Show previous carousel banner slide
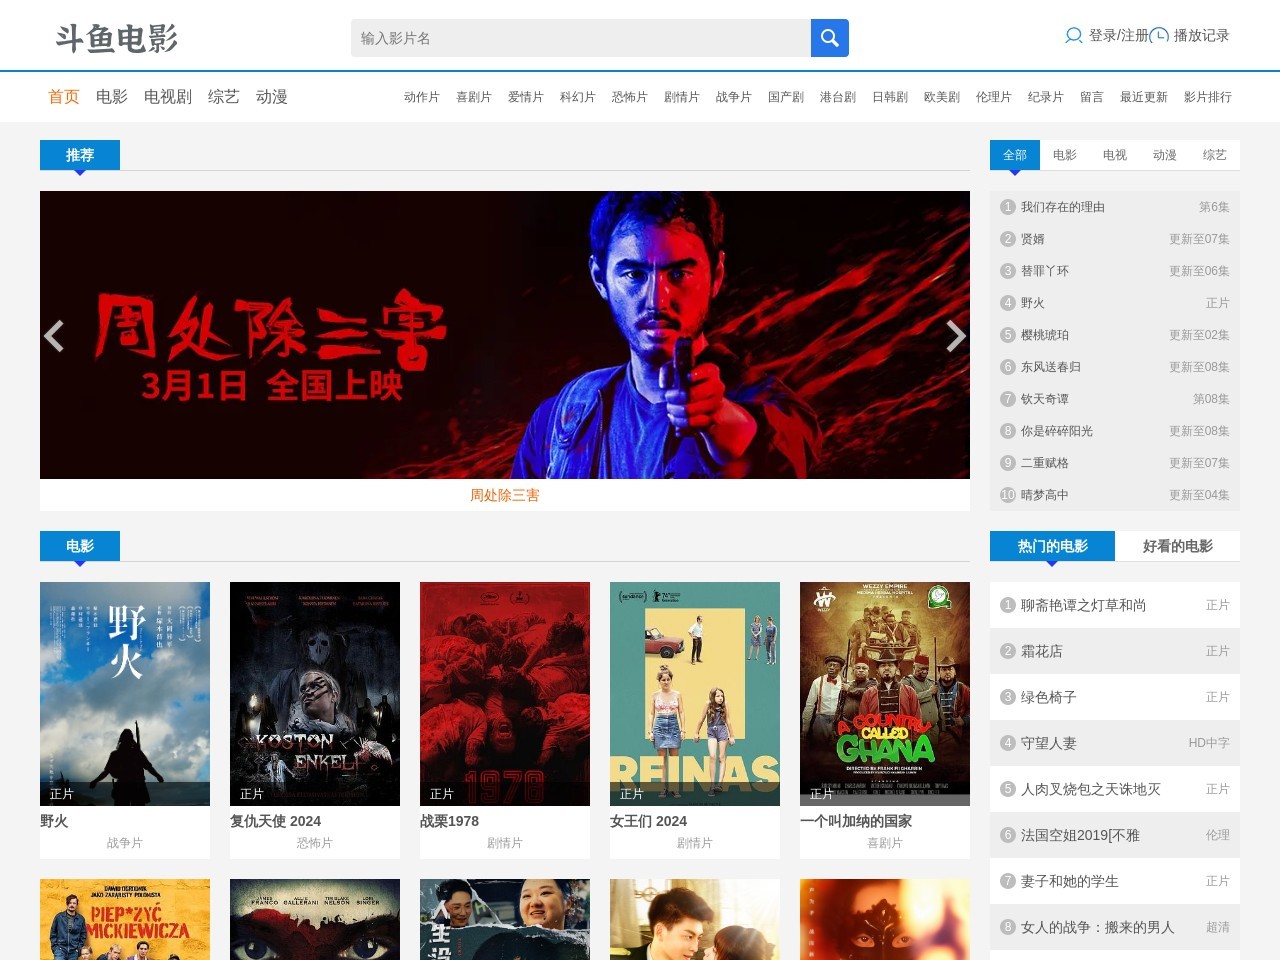Screen dimensions: 1280x960 click(x=55, y=336)
